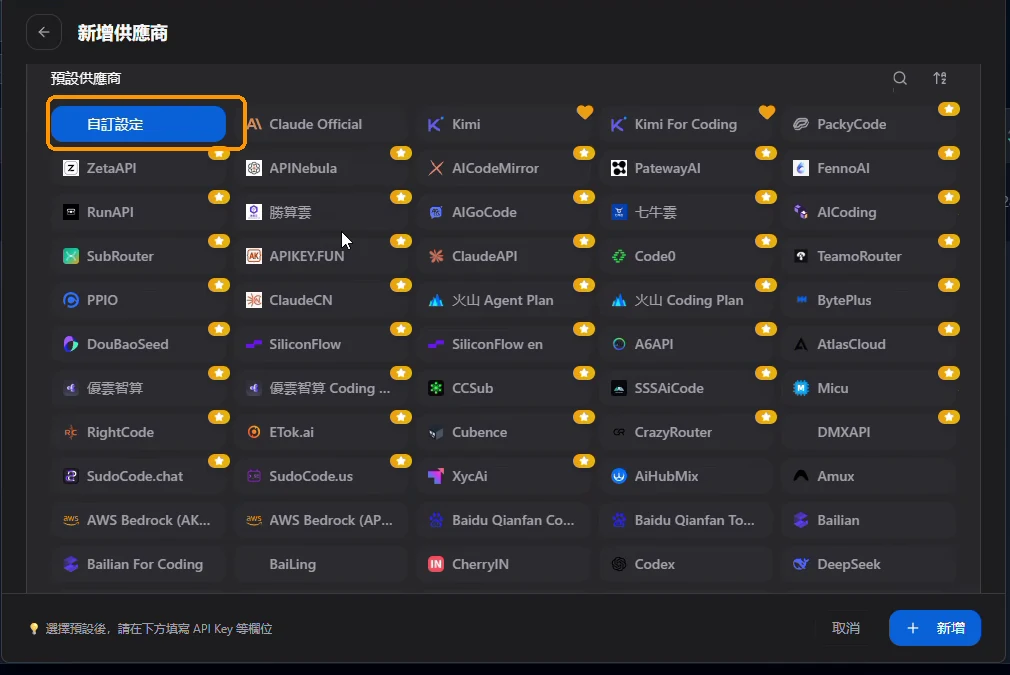Viewport: 1010px width, 675px height.
Task: Click the 勝算雲 logo icon
Action: 254,212
